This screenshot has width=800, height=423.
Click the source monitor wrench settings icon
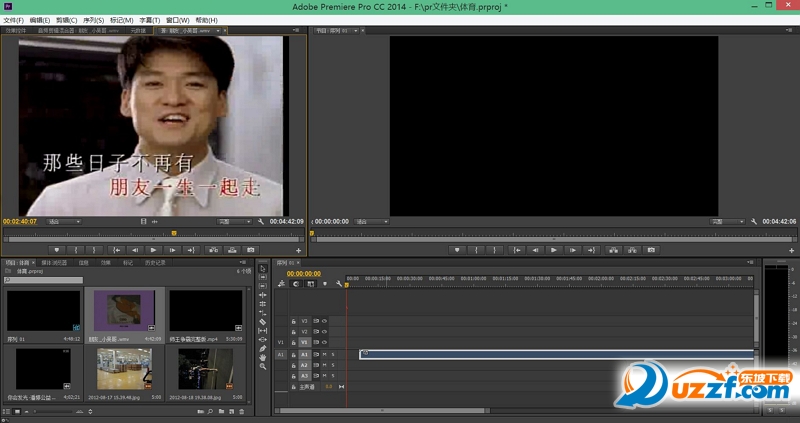[260, 221]
